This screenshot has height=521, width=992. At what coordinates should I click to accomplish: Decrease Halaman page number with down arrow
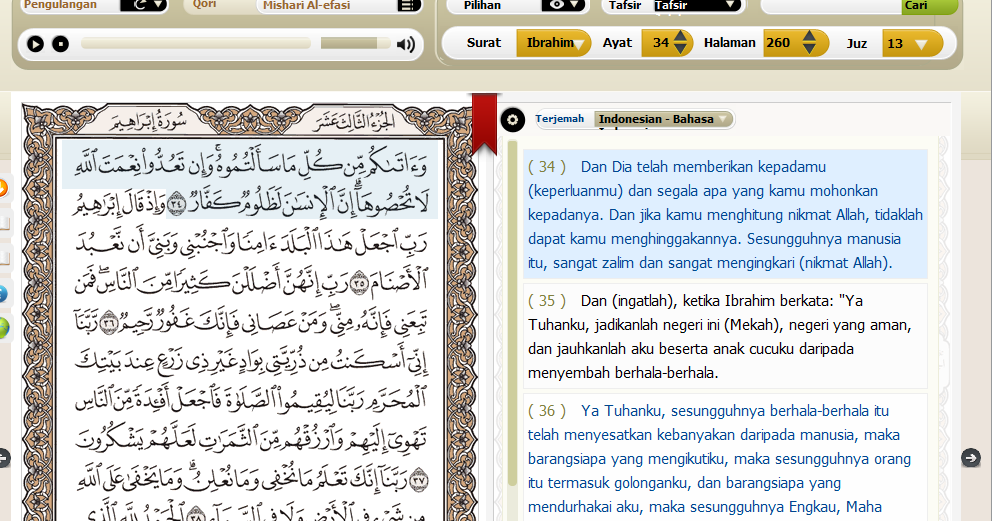(810, 49)
